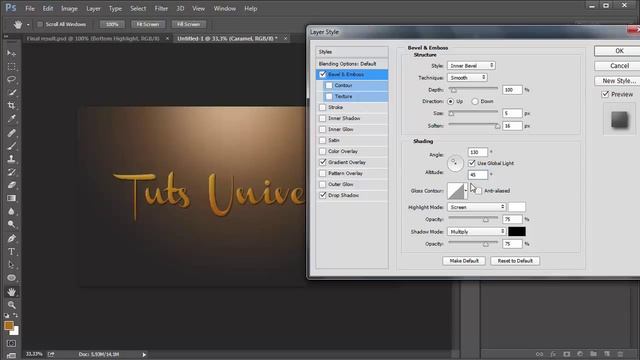Click OK in Layer Style dialog
This screenshot has height=360, width=640.
619,51
